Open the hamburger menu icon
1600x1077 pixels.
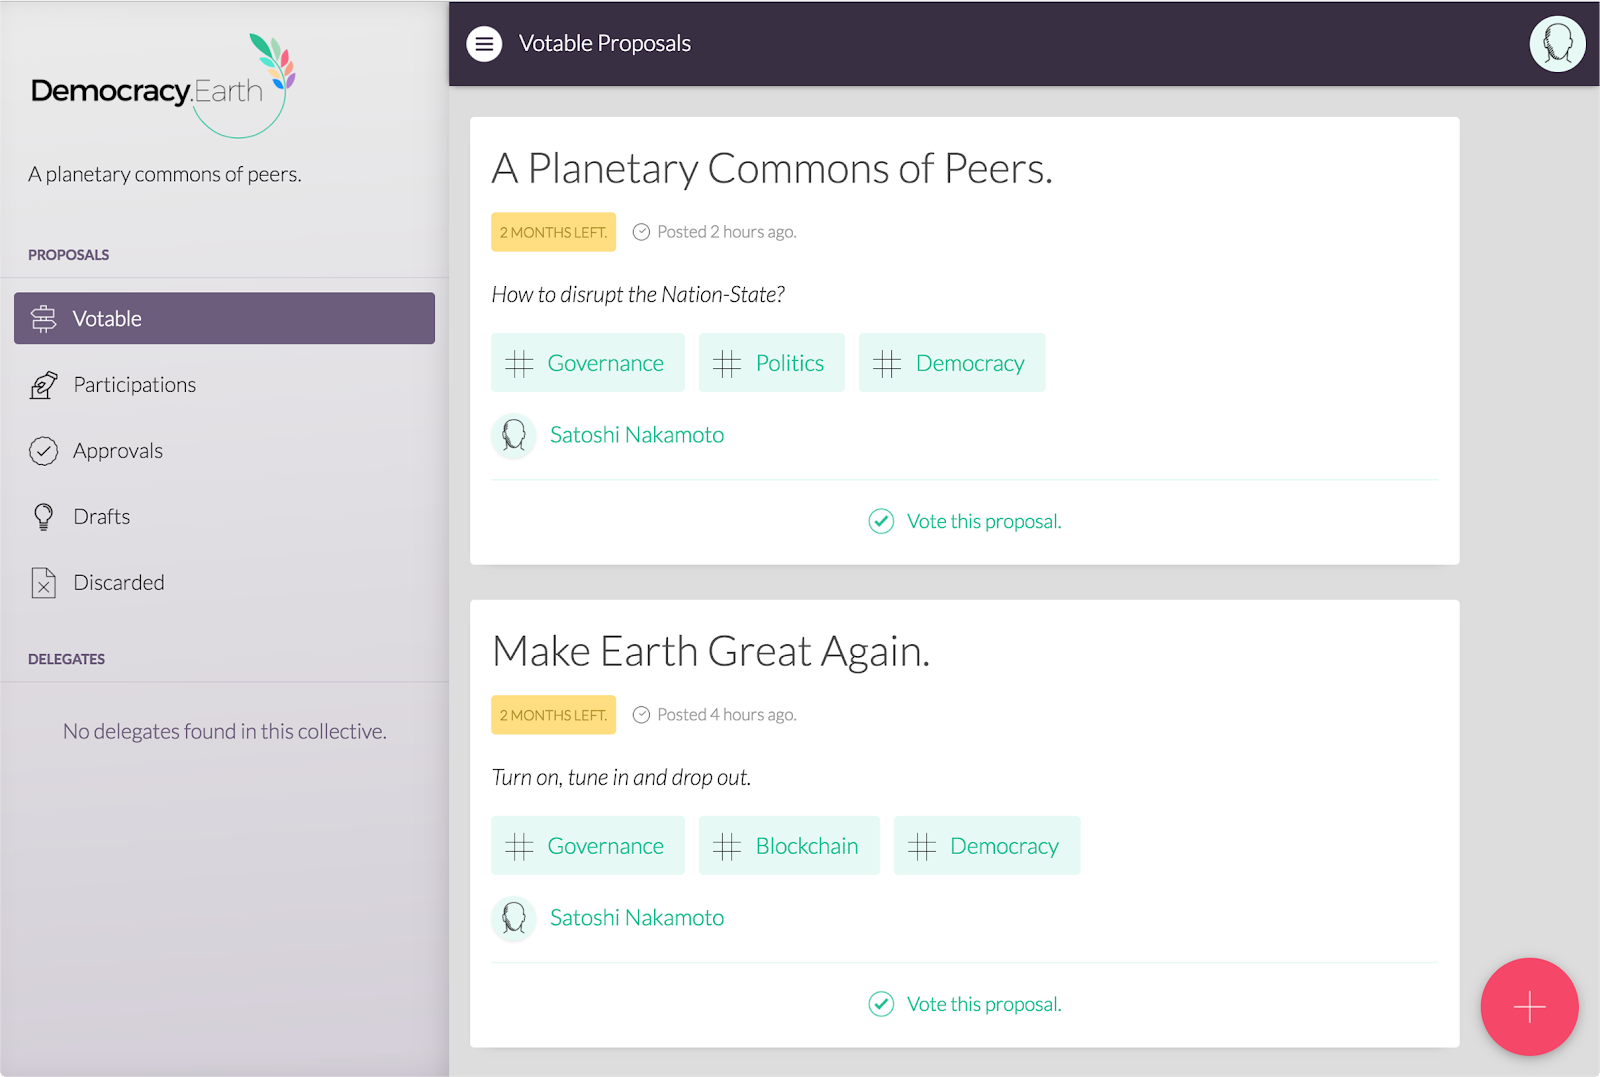(x=484, y=44)
